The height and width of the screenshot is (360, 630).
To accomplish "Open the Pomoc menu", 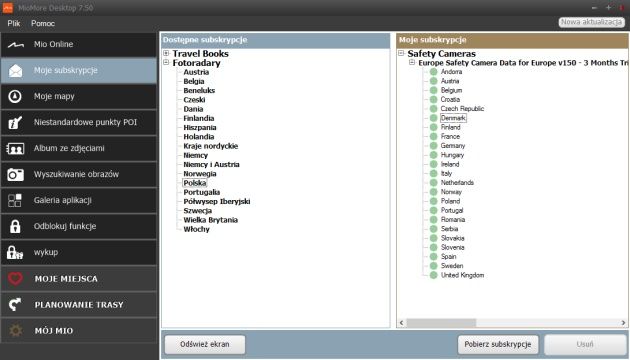I will 43,23.
